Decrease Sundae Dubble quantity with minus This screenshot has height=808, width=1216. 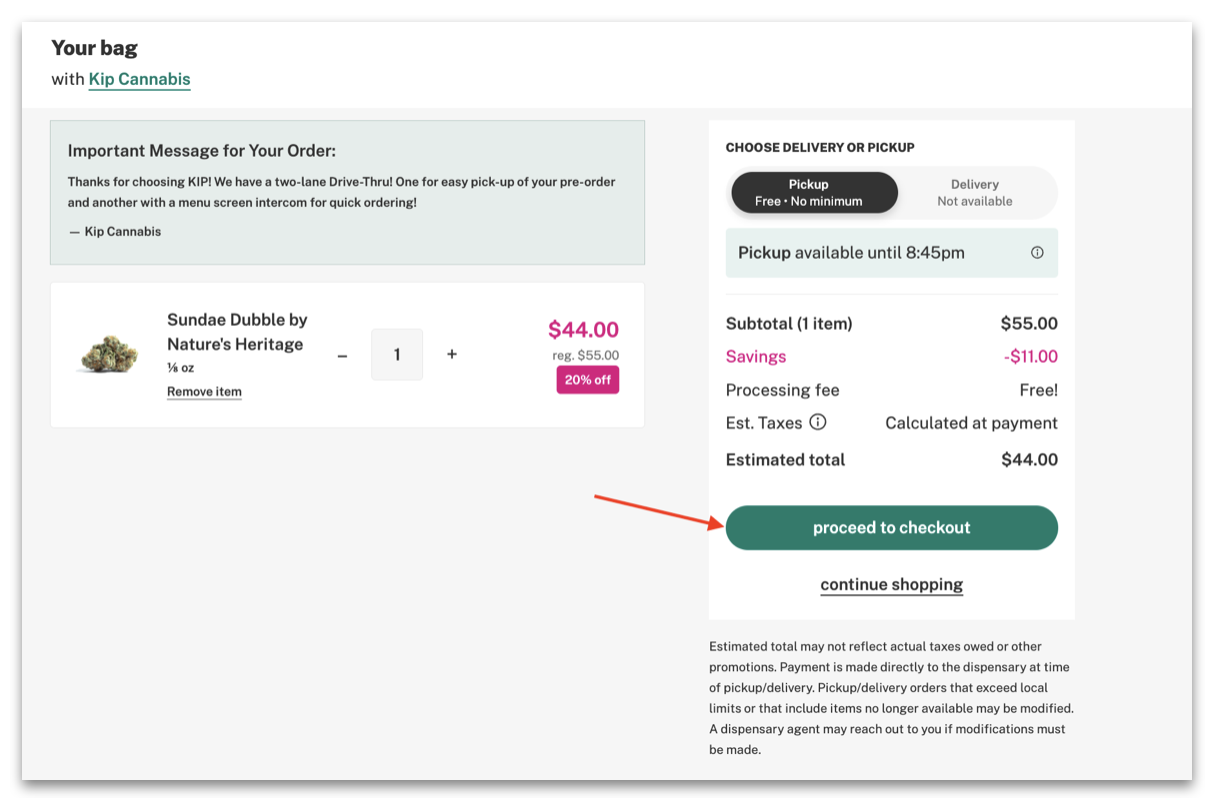click(x=342, y=355)
